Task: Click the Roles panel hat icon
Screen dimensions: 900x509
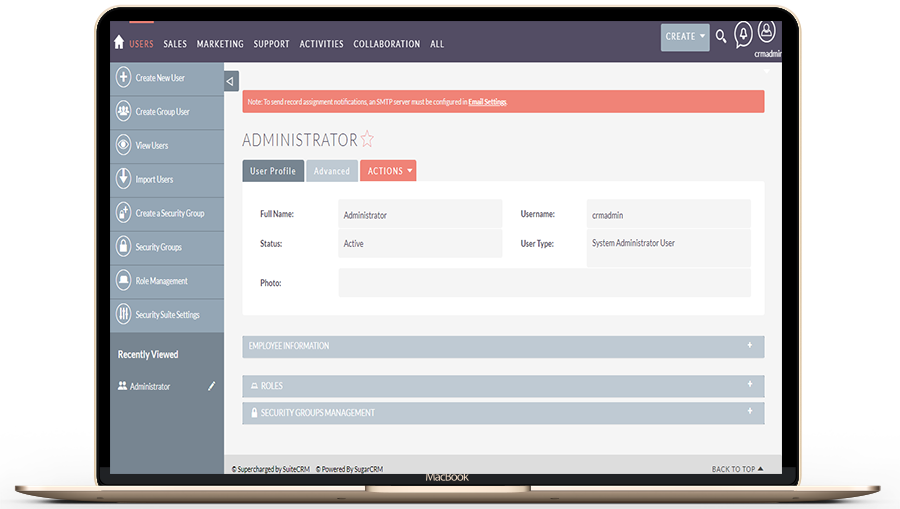Action: click(254, 386)
